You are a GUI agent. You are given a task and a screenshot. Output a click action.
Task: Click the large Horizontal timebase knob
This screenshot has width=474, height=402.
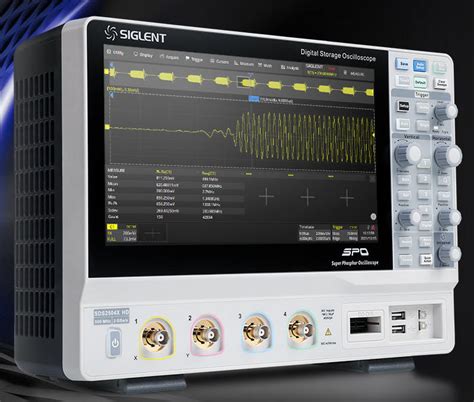click(448, 156)
